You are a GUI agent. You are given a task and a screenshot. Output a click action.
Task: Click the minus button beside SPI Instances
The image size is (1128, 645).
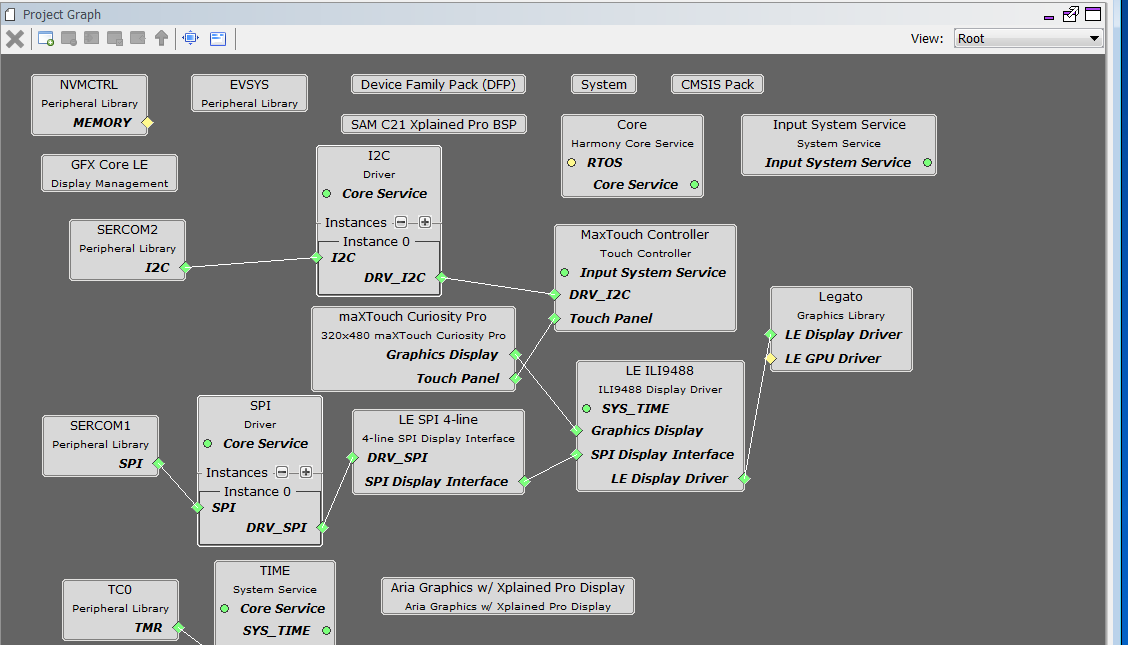pos(282,472)
